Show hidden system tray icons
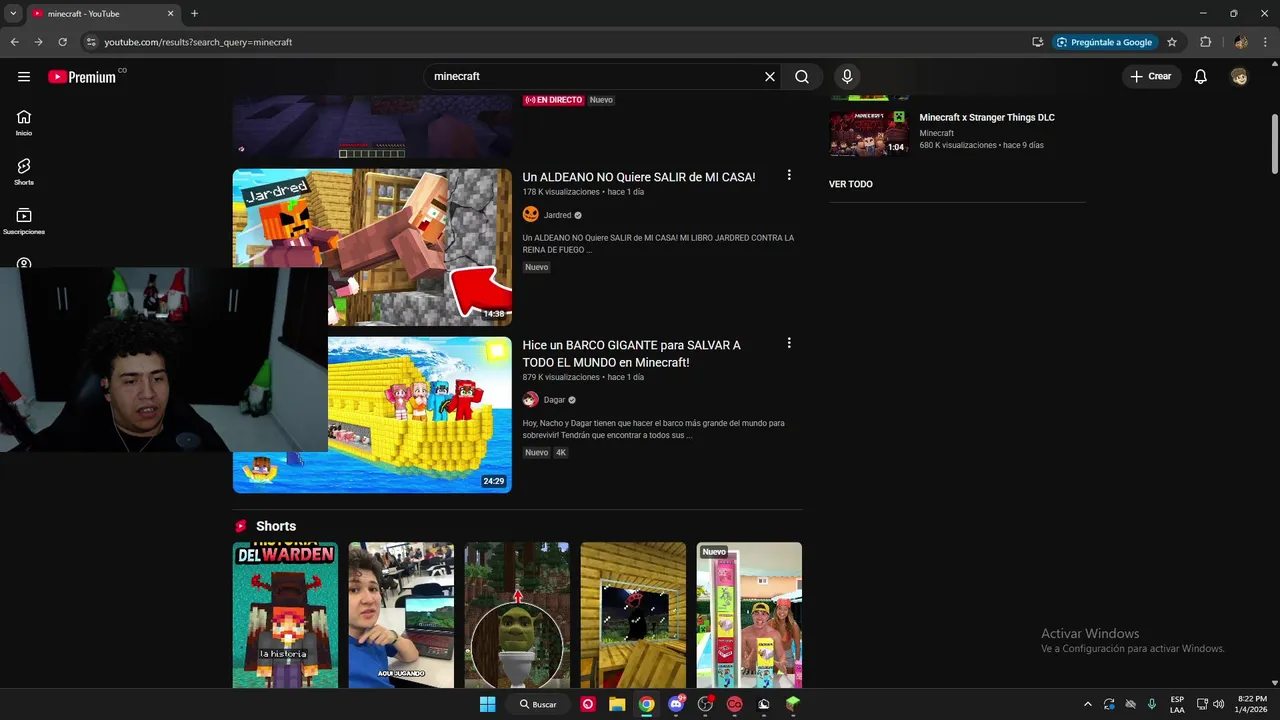The width and height of the screenshot is (1280, 720). click(1087, 704)
